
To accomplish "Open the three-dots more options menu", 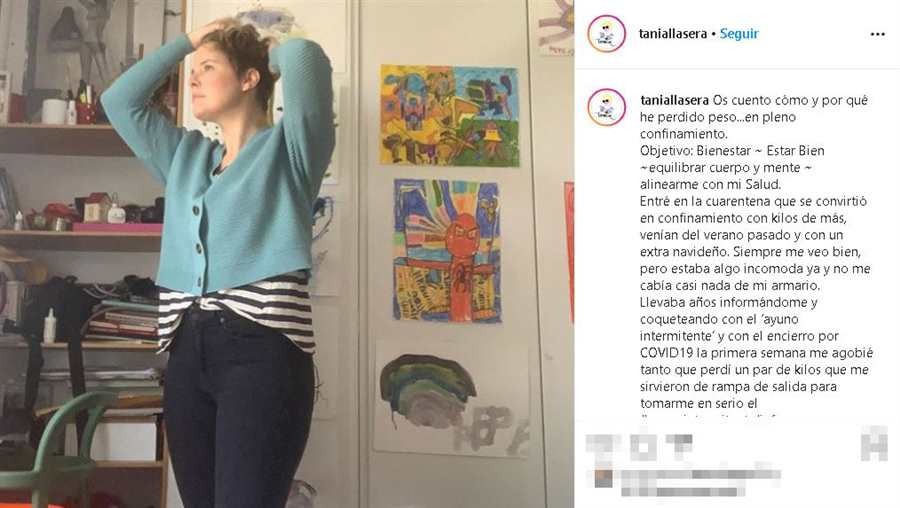I will pos(877,34).
